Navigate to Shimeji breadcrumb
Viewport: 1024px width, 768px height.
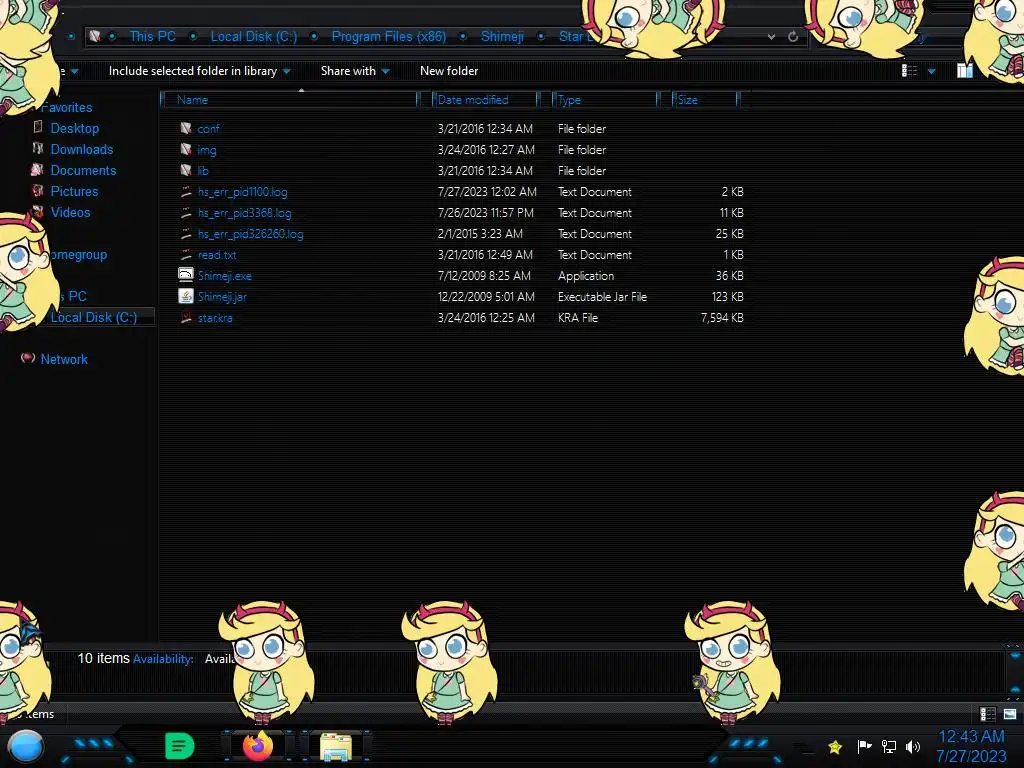(502, 37)
